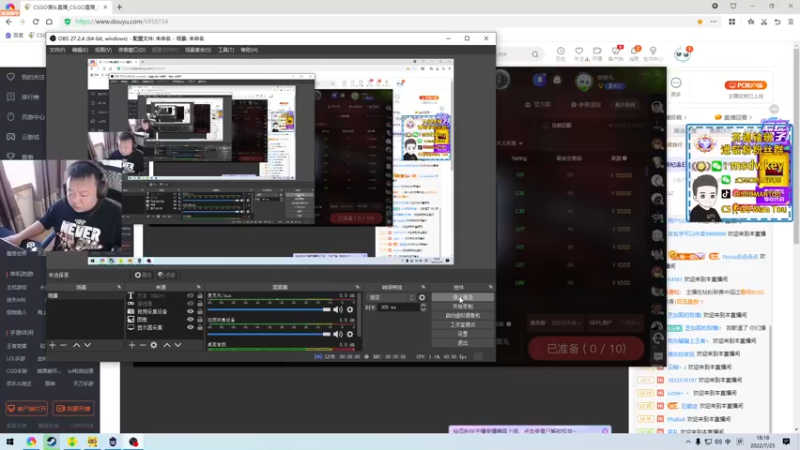Remove the selected scene in OBS scenes panel
Screen dimensions: 800x450
pyautogui.click(x=63, y=345)
